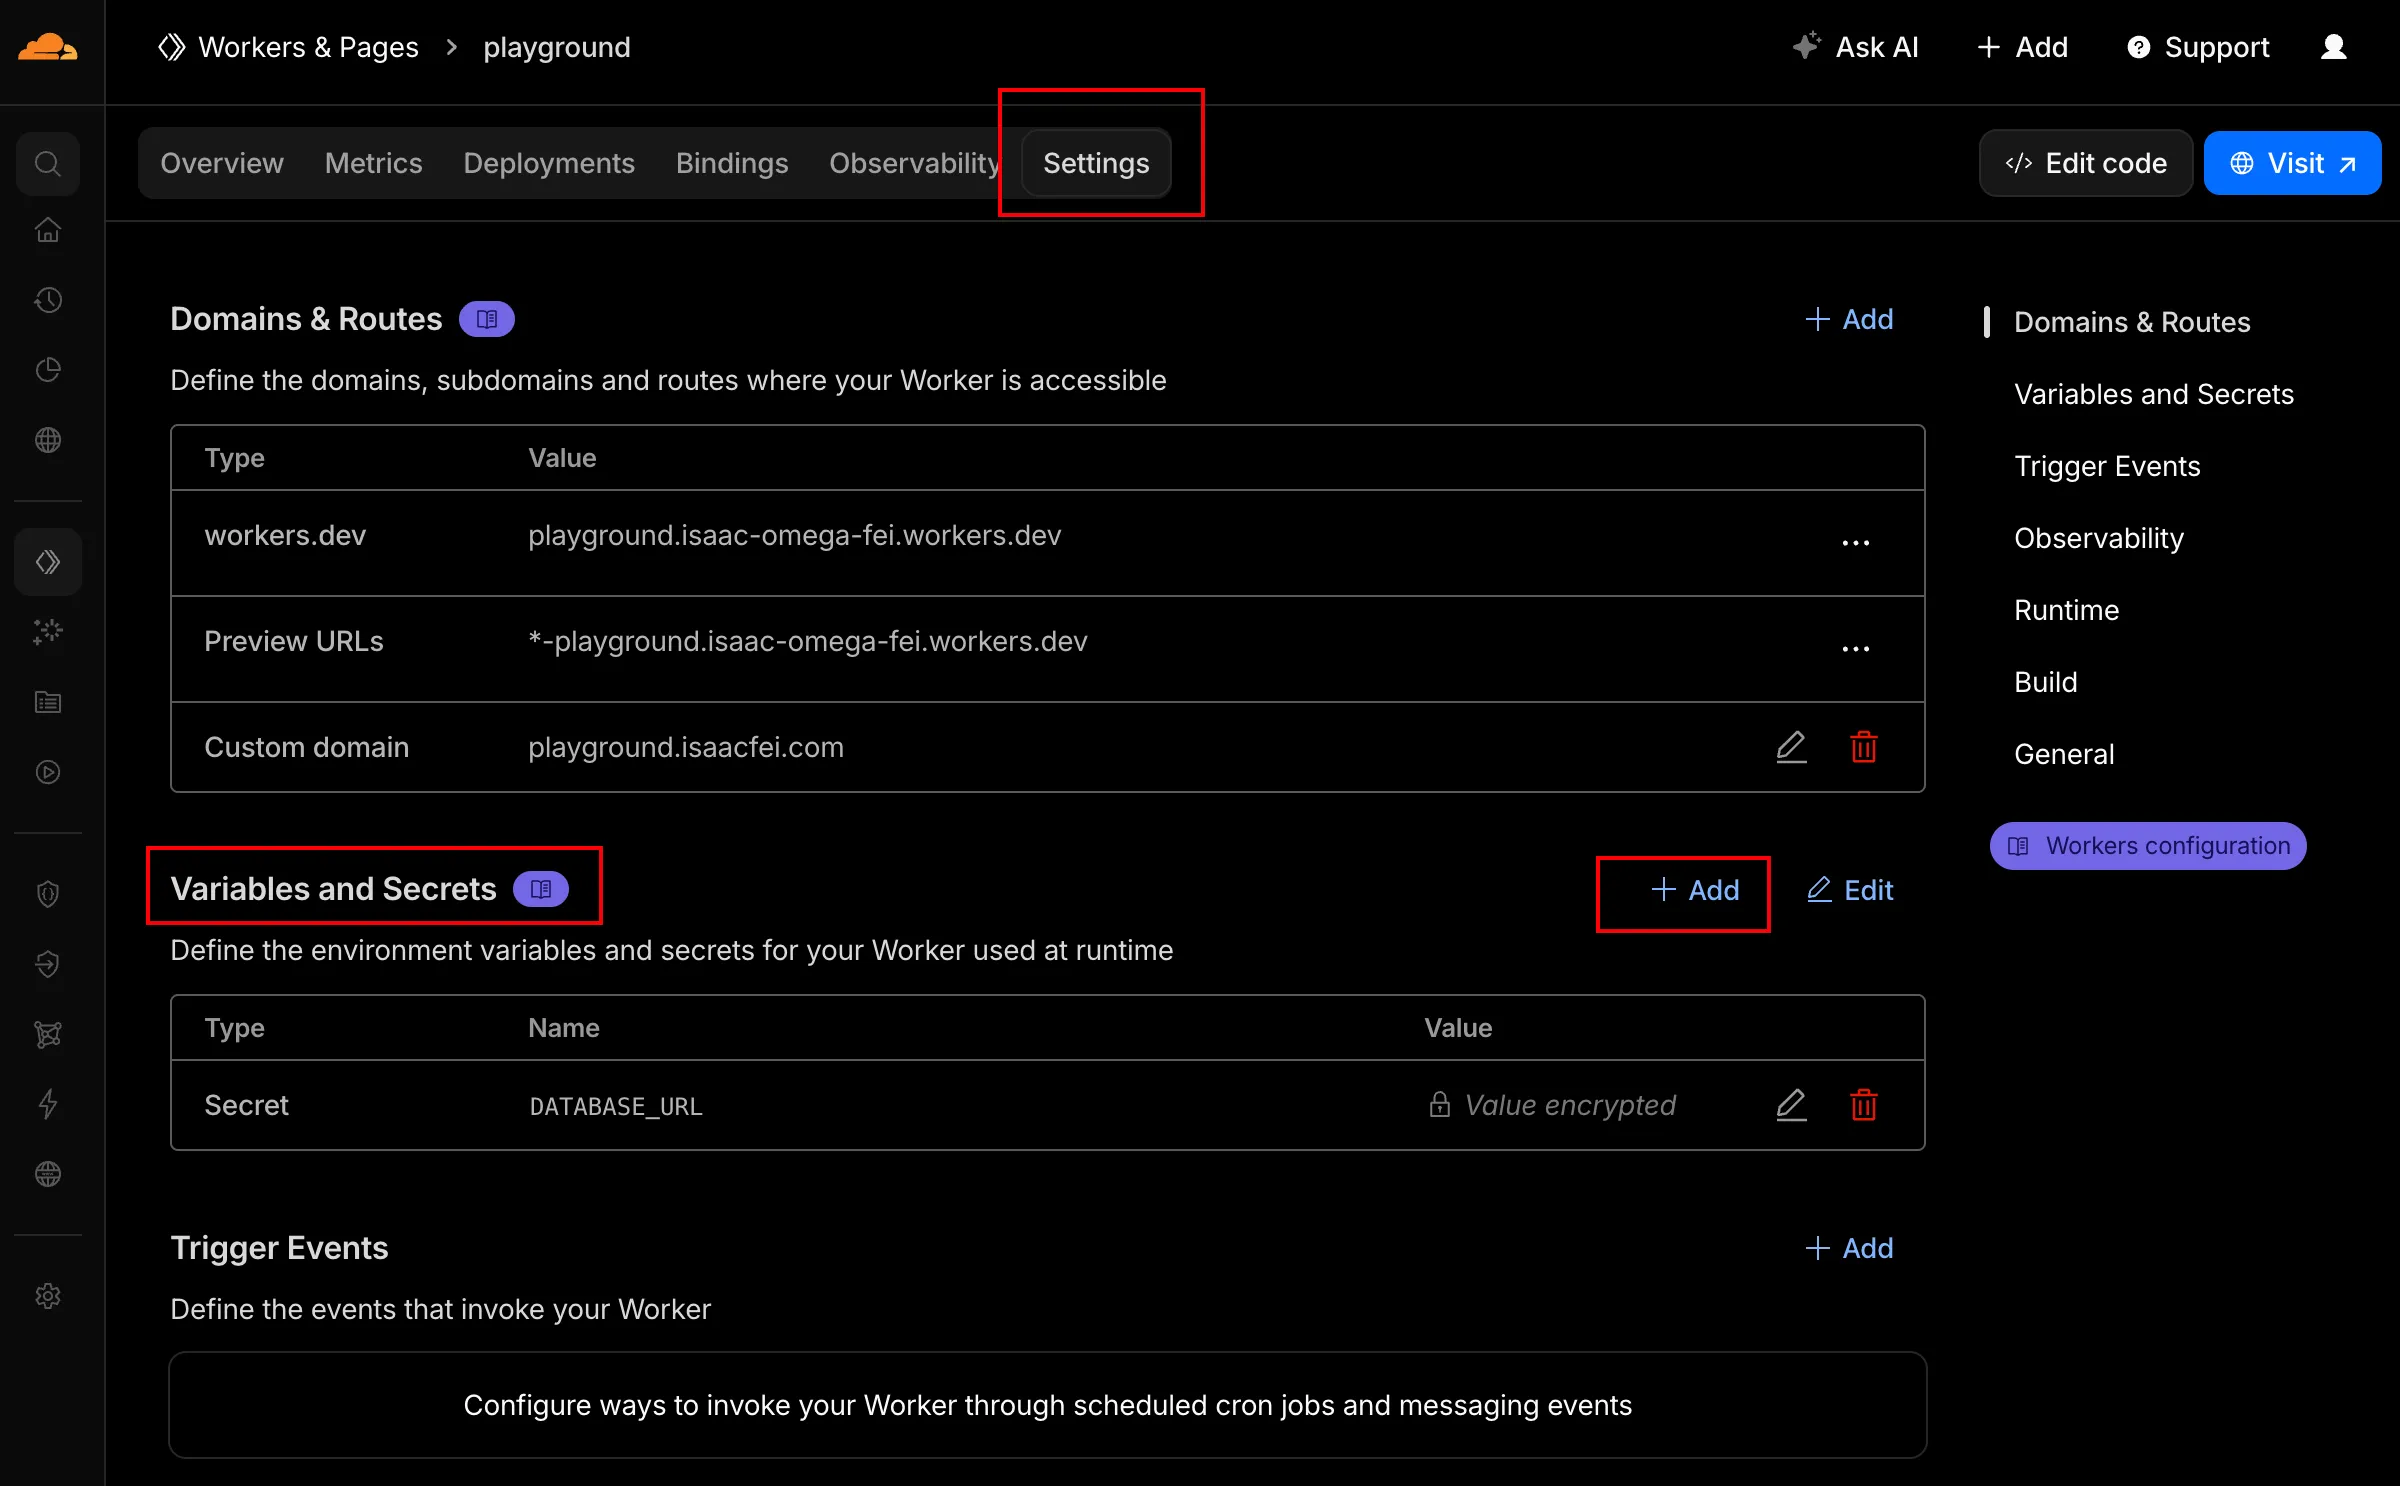Open the user profile icon top right
The image size is (2400, 1486).
click(2332, 46)
